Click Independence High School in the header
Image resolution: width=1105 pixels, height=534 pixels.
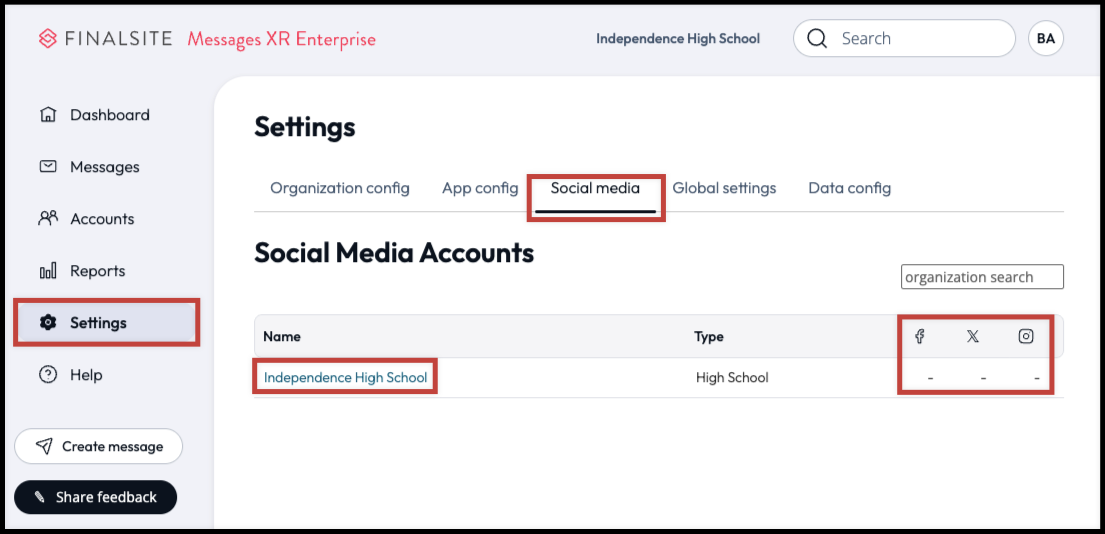pyautogui.click(x=678, y=39)
